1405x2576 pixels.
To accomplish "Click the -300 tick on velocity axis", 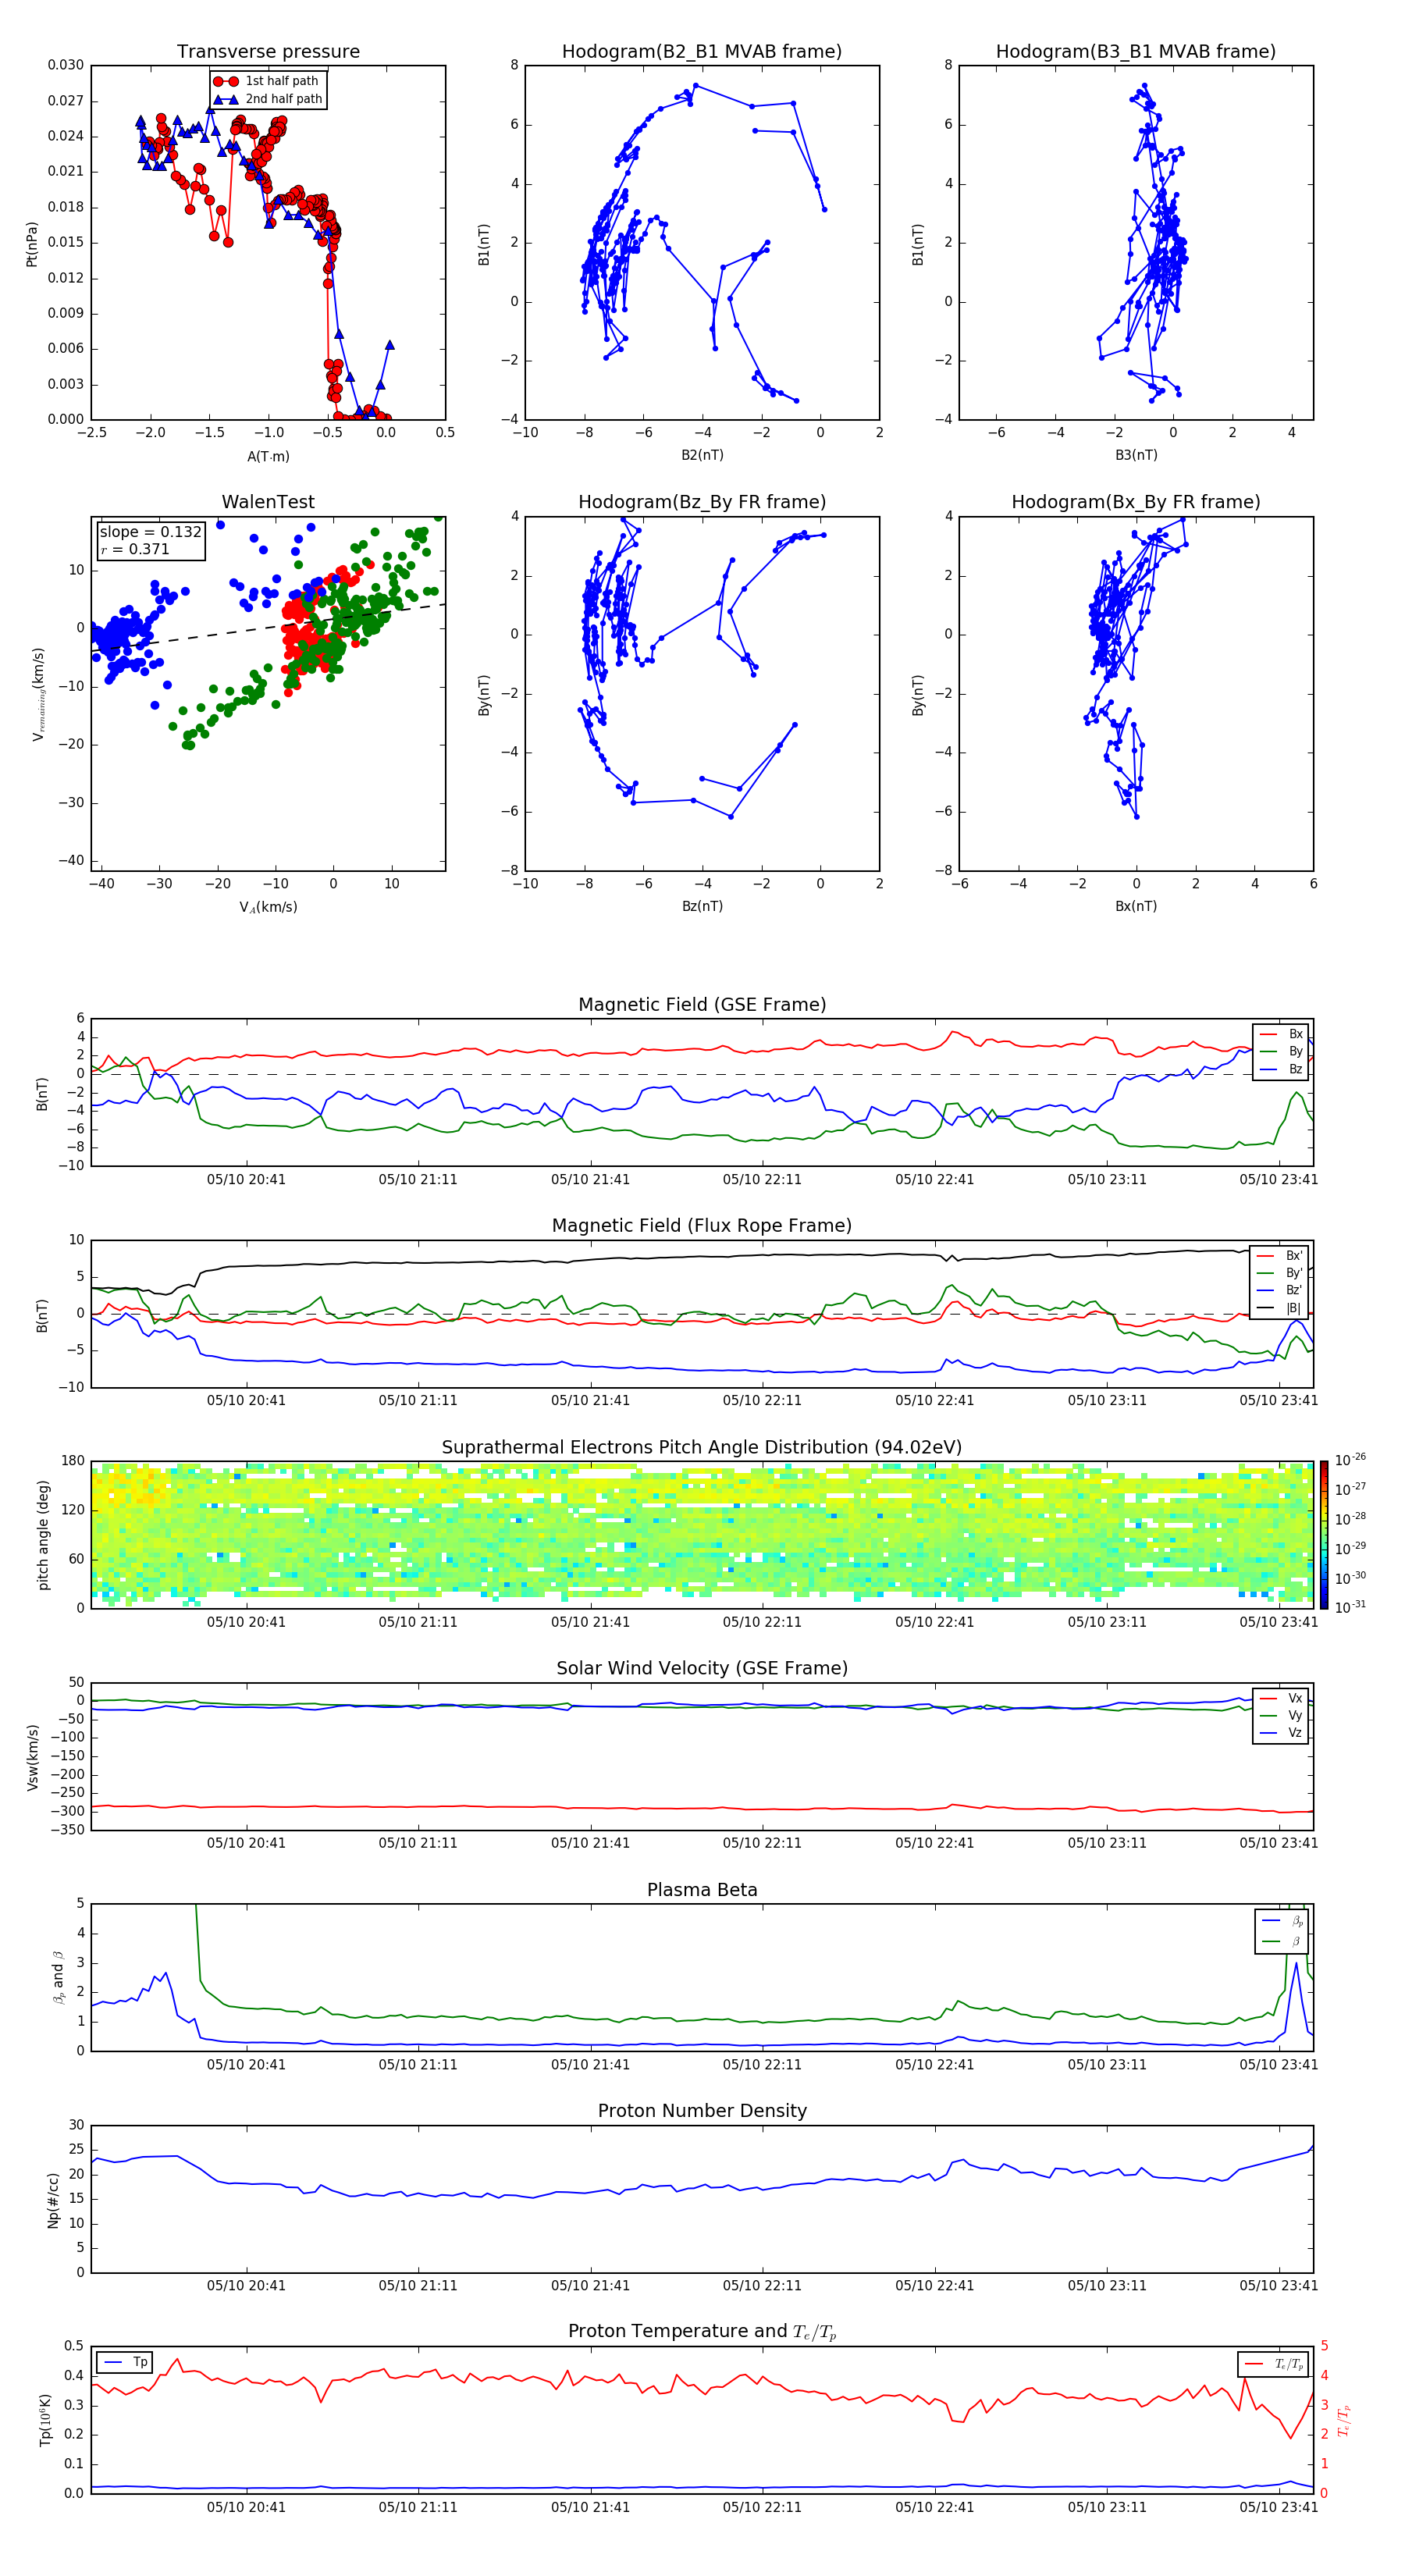I will pos(66,1811).
